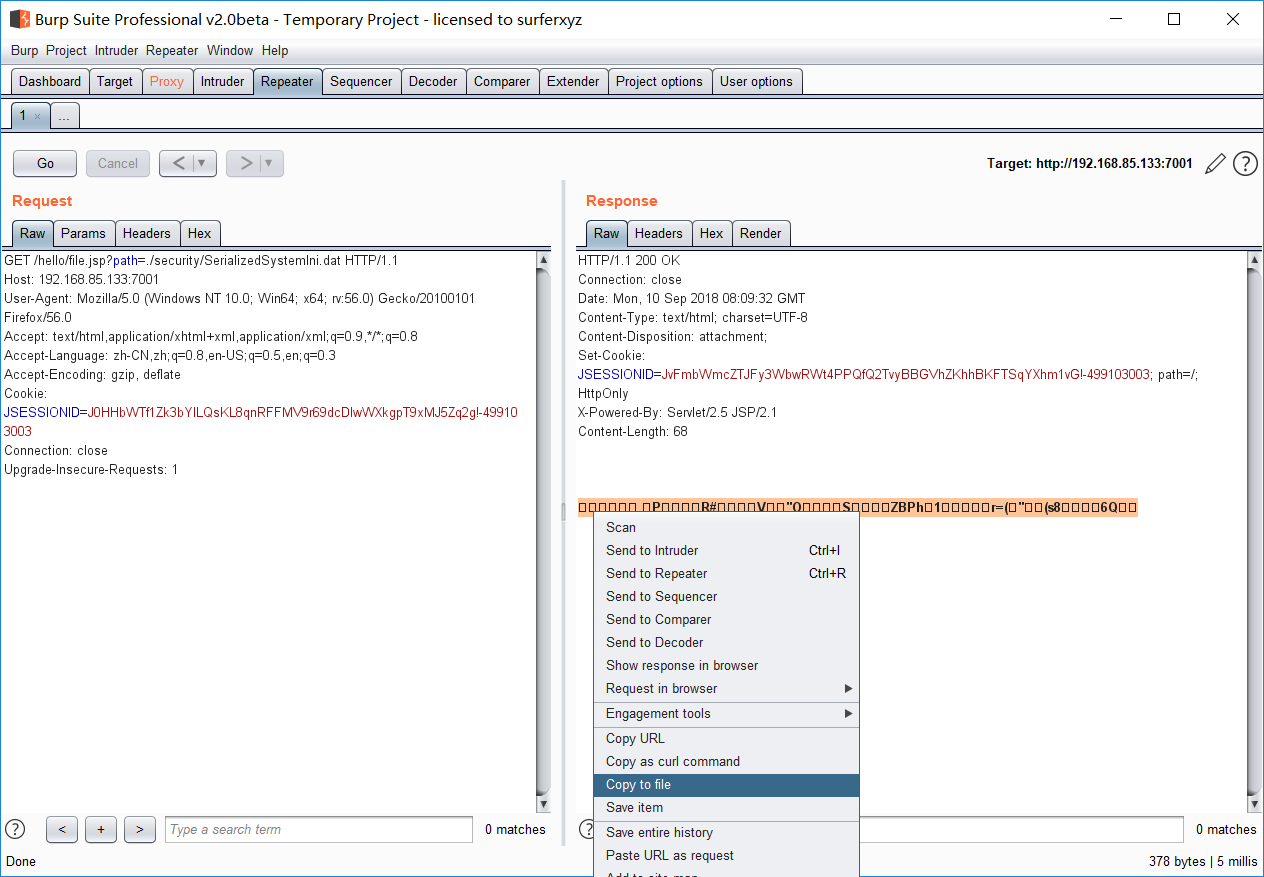Open the Project options tab

point(659,82)
